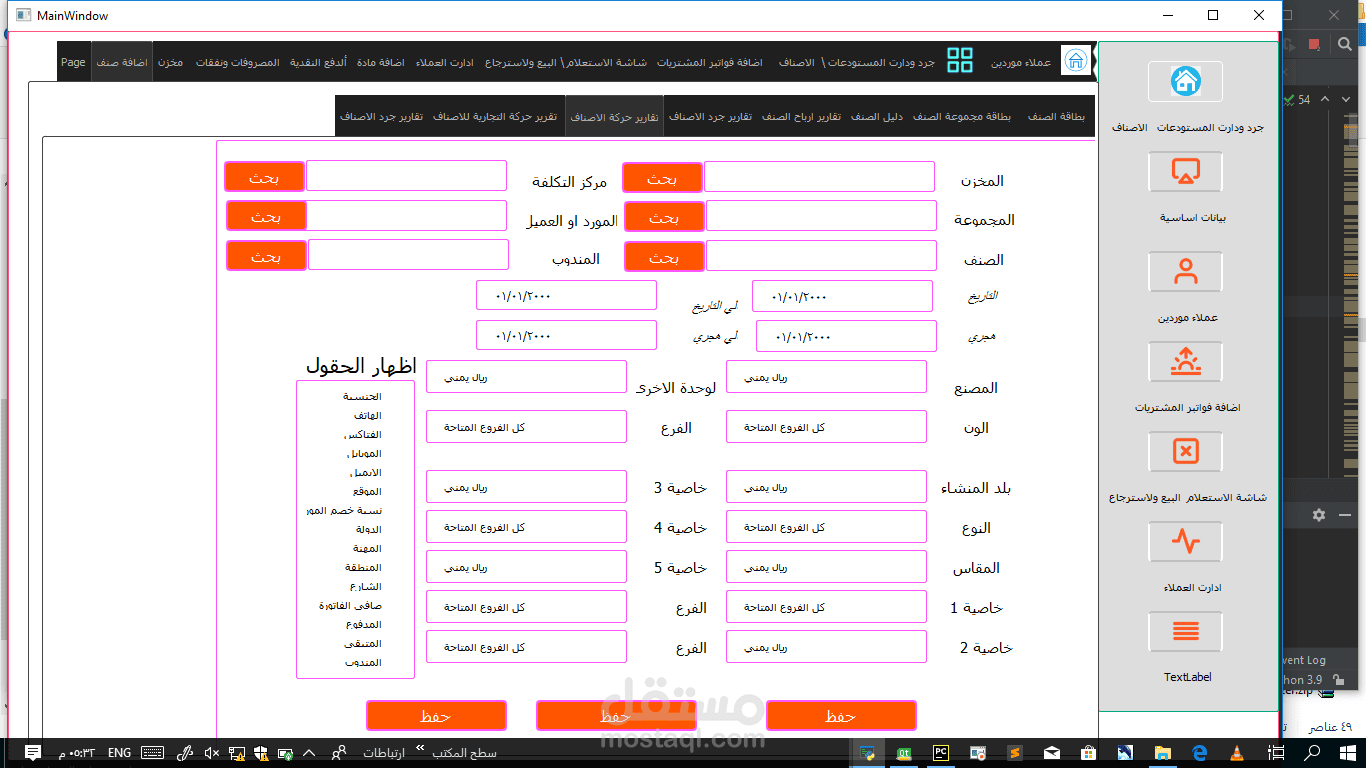Viewport: 1366px width, 768px height.
Task: Open the بلد المنشاء combo box
Action: (x=826, y=487)
